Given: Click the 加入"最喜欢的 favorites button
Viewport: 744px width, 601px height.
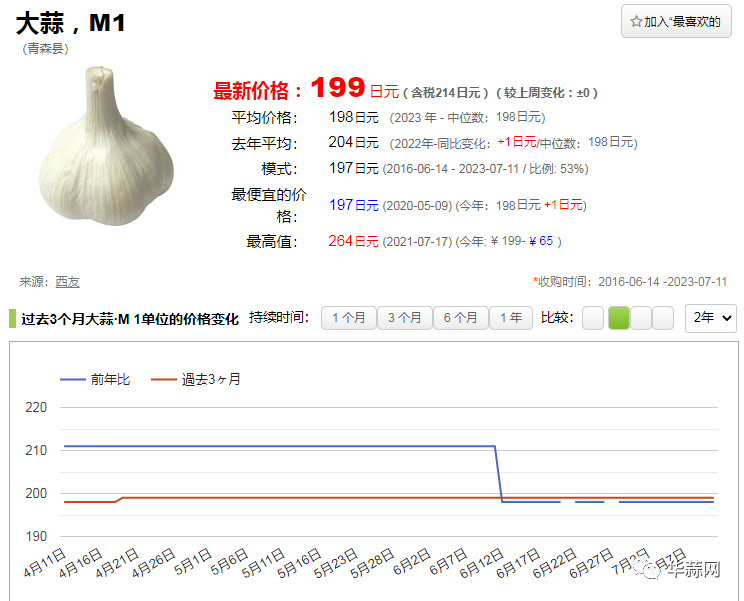Looking at the screenshot, I should point(676,21).
